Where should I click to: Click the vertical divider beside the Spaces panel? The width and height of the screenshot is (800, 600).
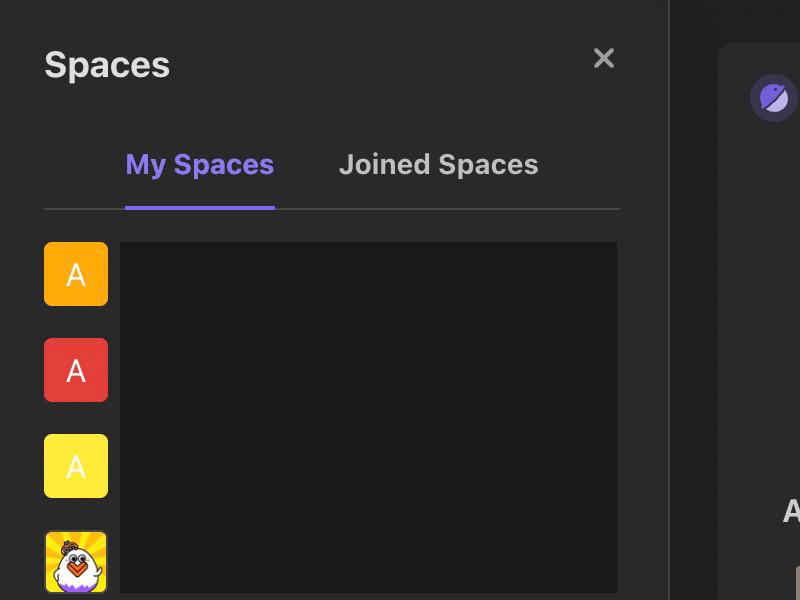[669, 300]
